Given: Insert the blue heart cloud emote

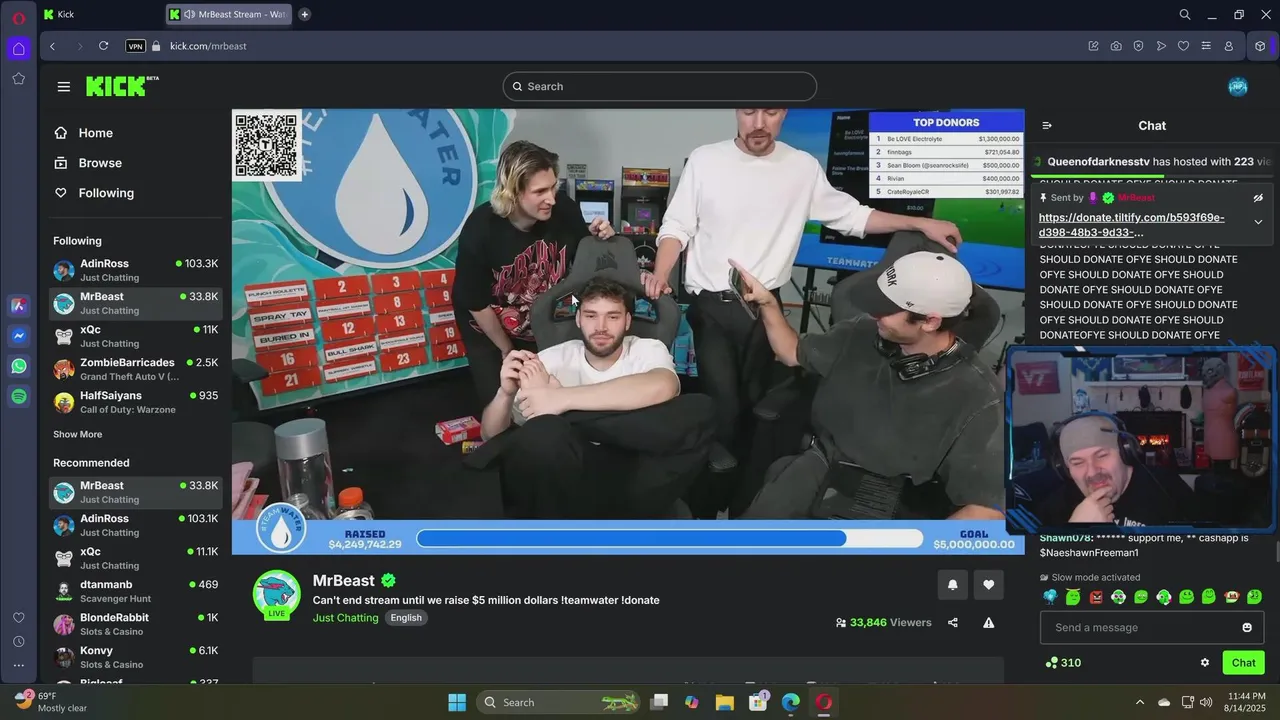Looking at the screenshot, I should (1050, 597).
